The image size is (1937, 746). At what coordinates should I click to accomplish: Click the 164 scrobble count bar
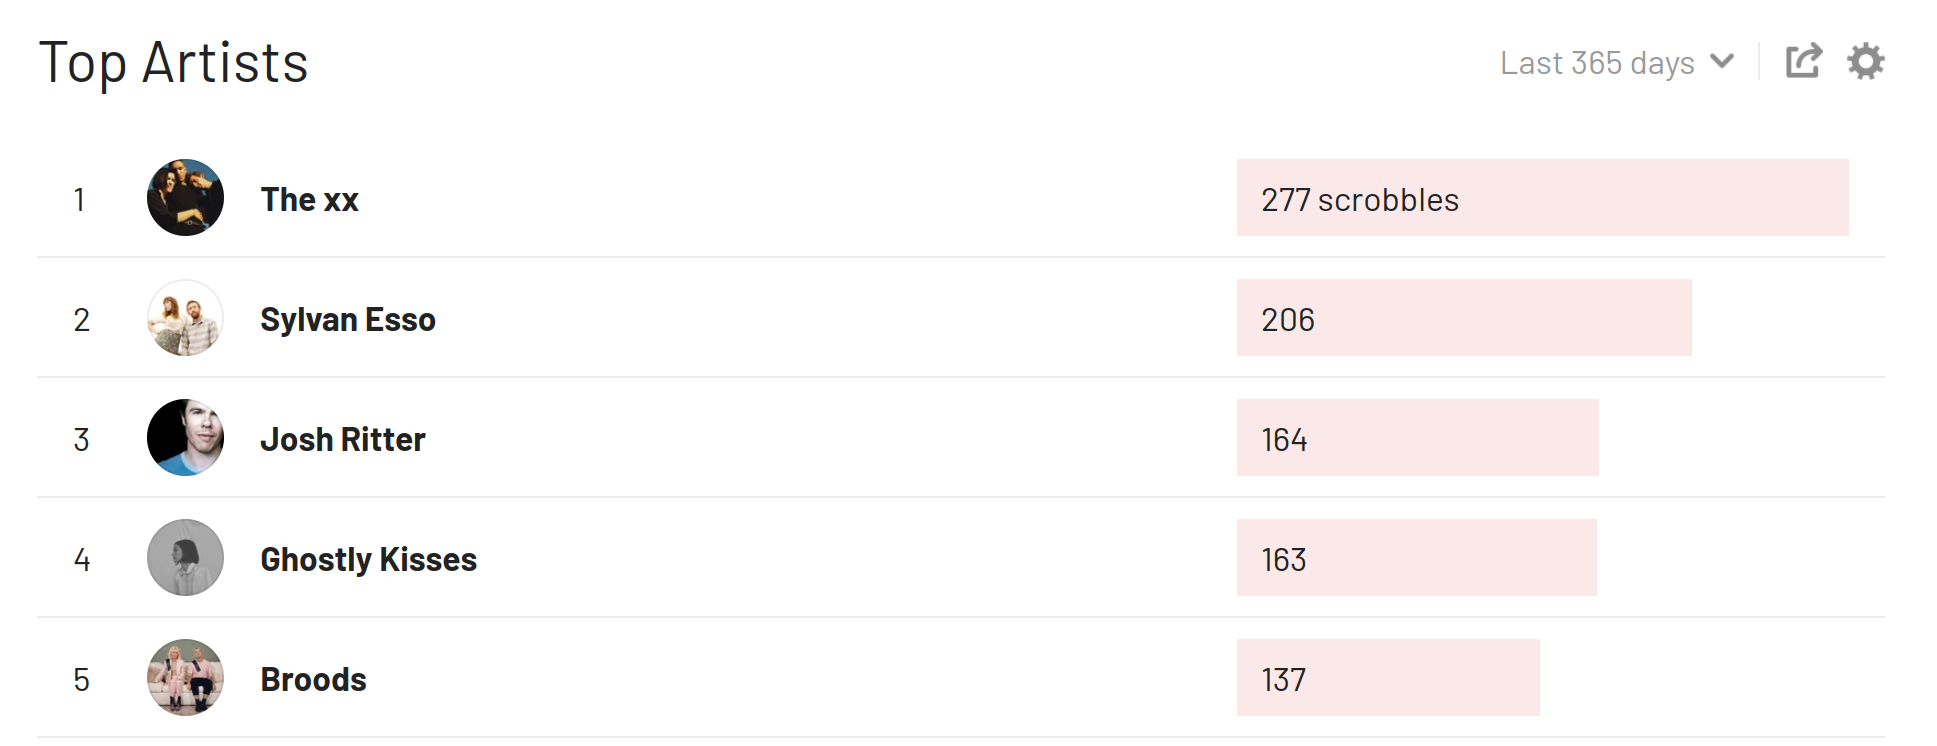pos(1418,438)
